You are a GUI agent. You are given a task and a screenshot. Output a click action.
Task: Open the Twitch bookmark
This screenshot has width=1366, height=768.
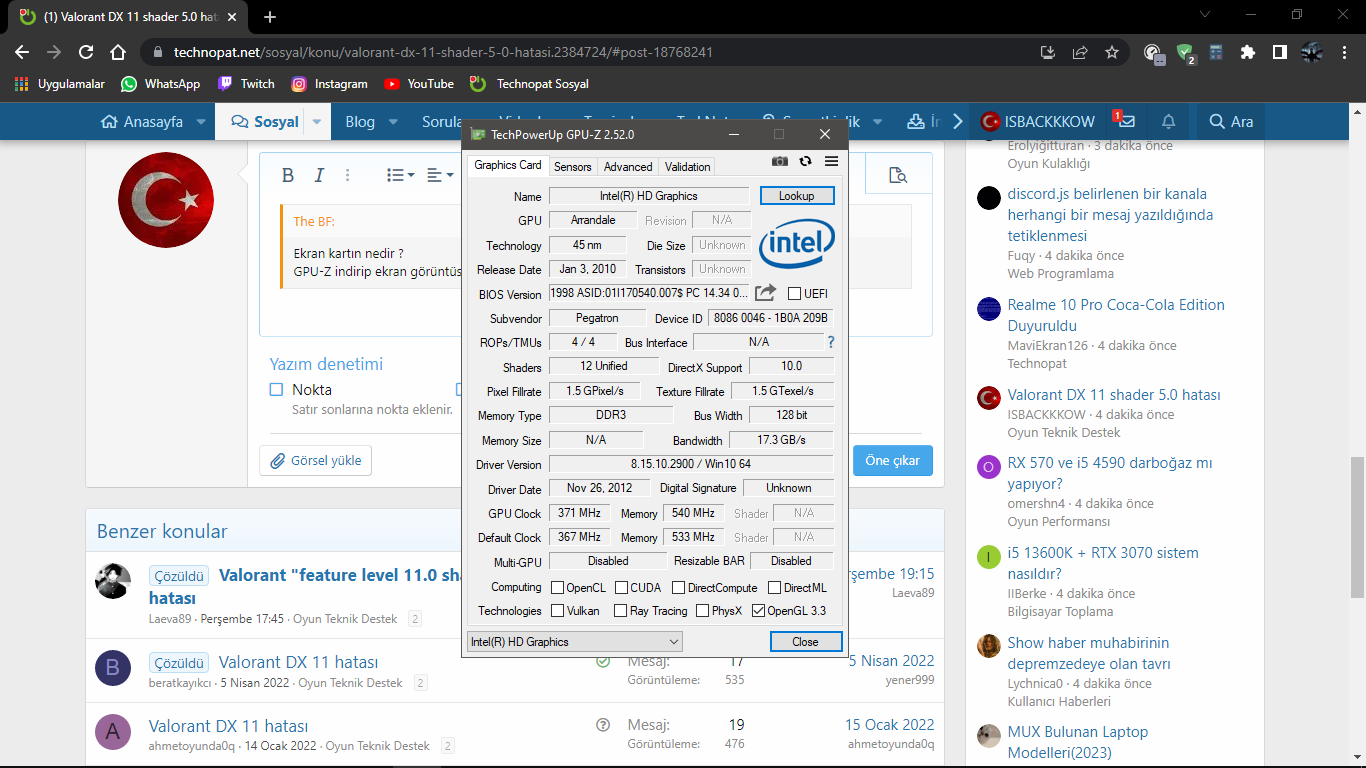pyautogui.click(x=246, y=84)
